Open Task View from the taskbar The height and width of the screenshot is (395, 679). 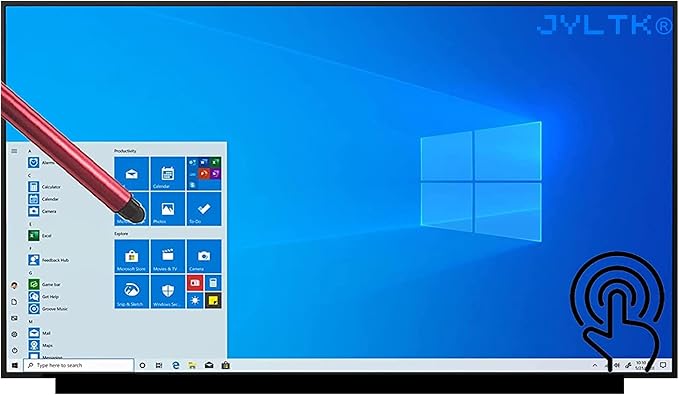tap(159, 366)
